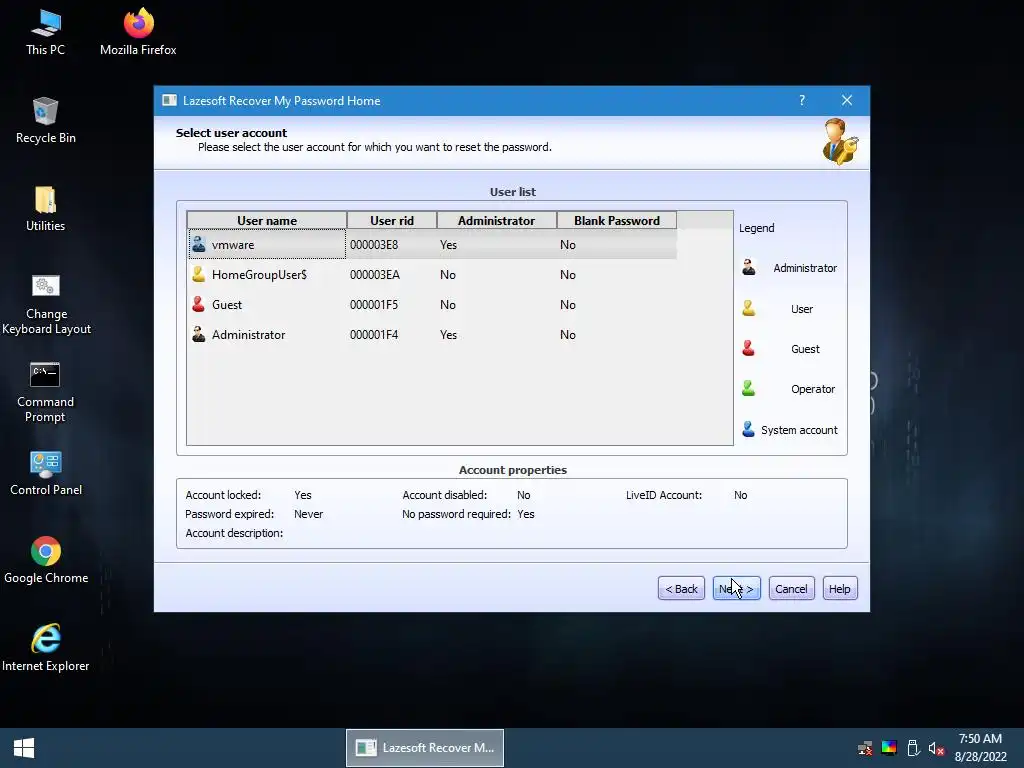
Task: Click the blue System account legend icon
Action: pos(748,429)
